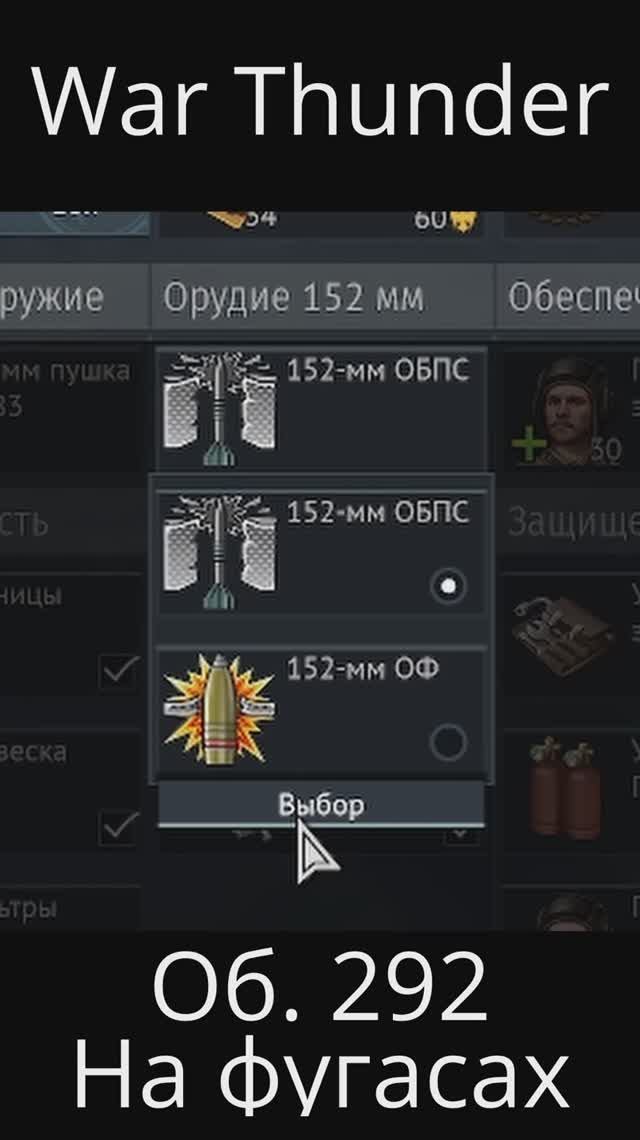Click the APFSDS shell icon in the selected ammo slot

coord(219,409)
